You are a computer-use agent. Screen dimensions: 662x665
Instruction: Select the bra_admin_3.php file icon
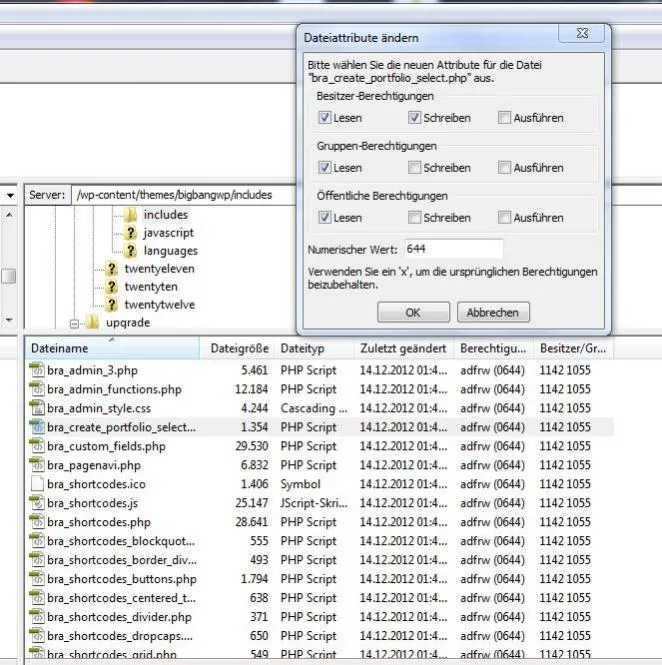coord(37,370)
